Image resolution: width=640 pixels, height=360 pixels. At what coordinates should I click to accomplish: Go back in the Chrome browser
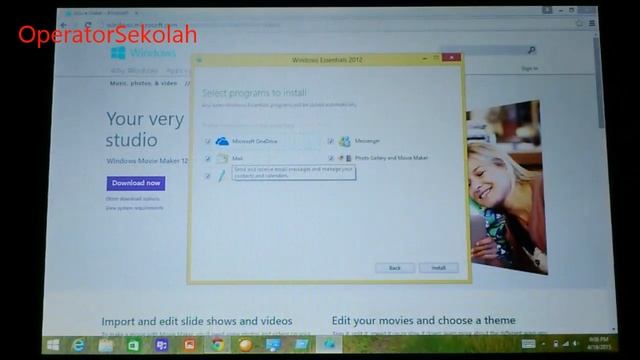pos(64,25)
